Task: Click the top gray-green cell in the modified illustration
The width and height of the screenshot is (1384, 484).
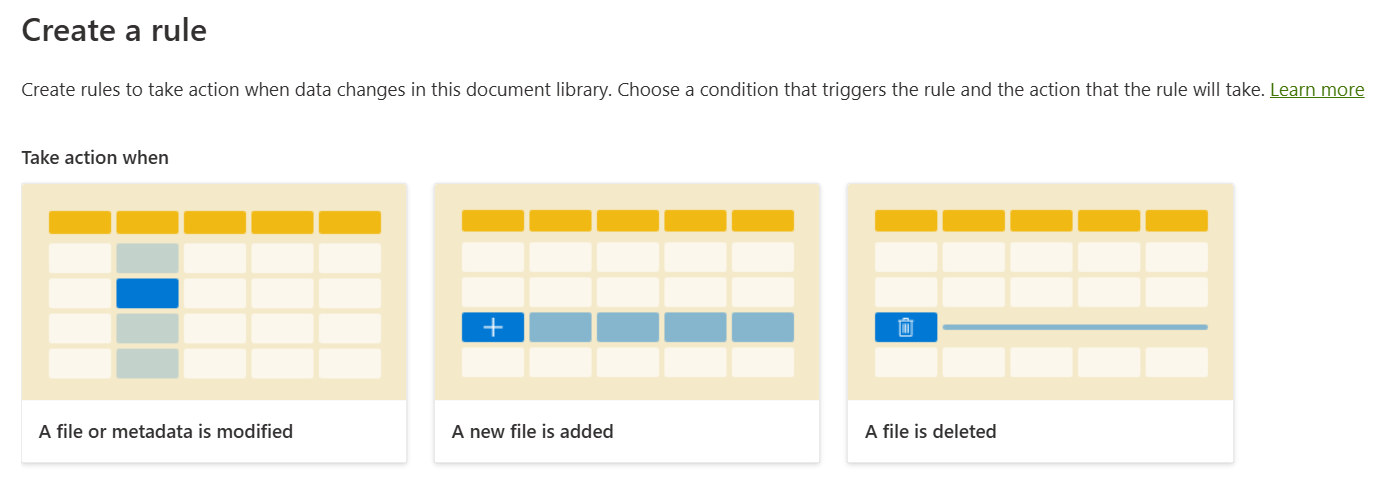Action: point(147,258)
